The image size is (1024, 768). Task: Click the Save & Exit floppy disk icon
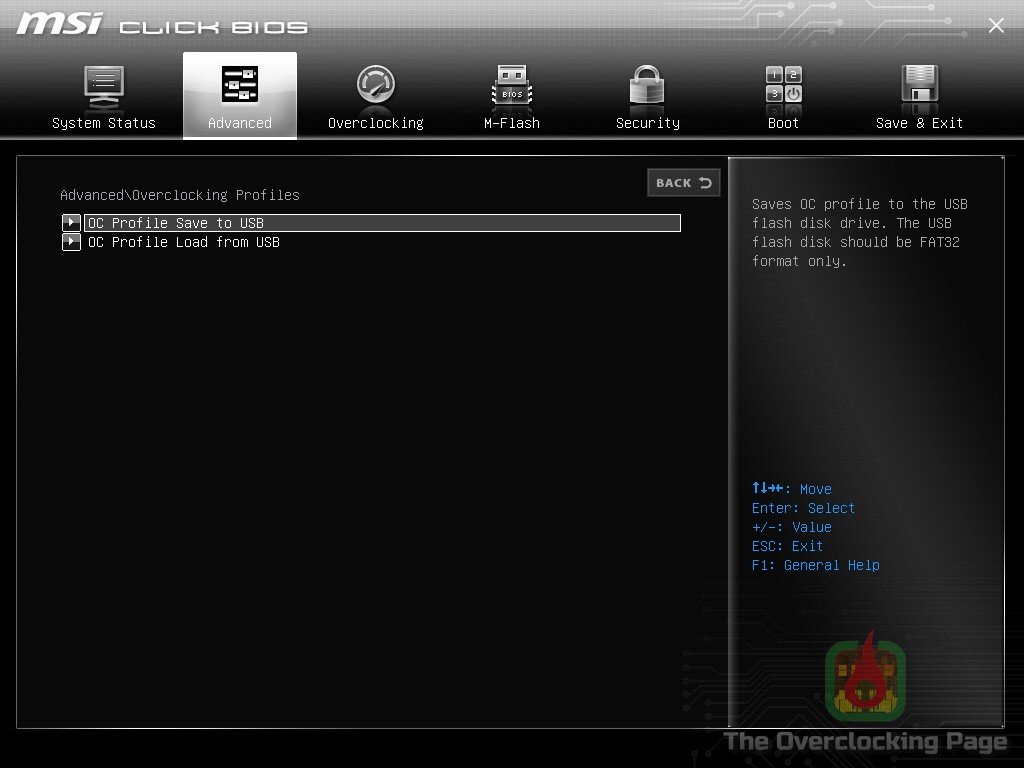point(919,85)
